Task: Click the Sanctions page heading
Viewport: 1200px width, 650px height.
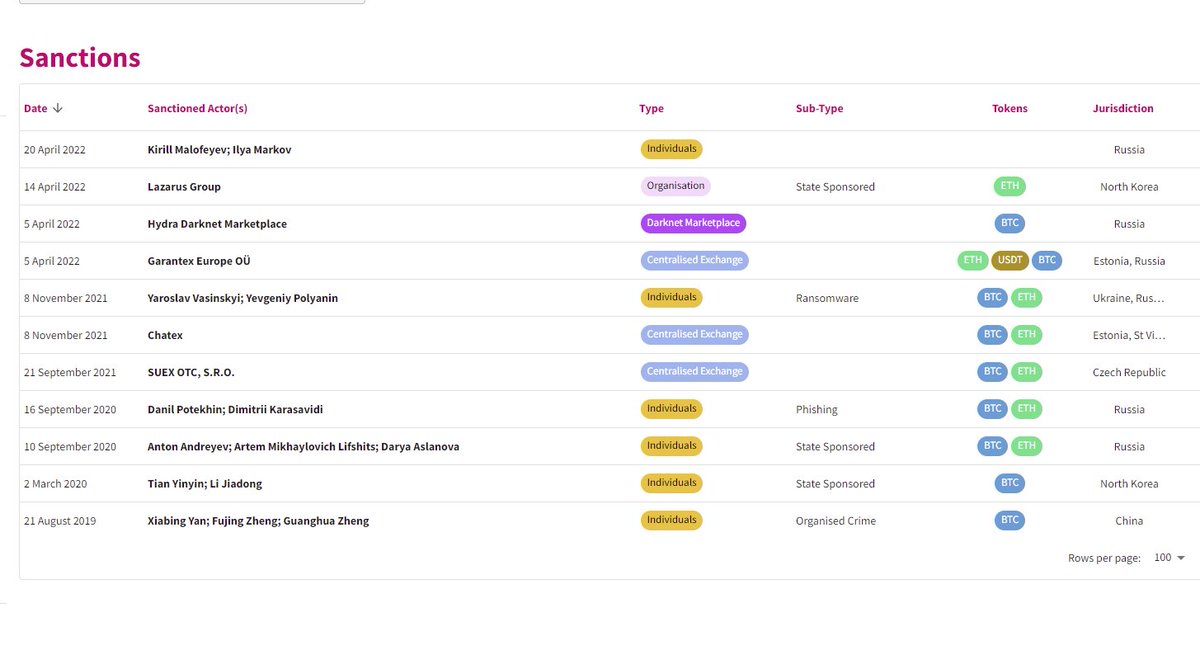Action: 80,58
